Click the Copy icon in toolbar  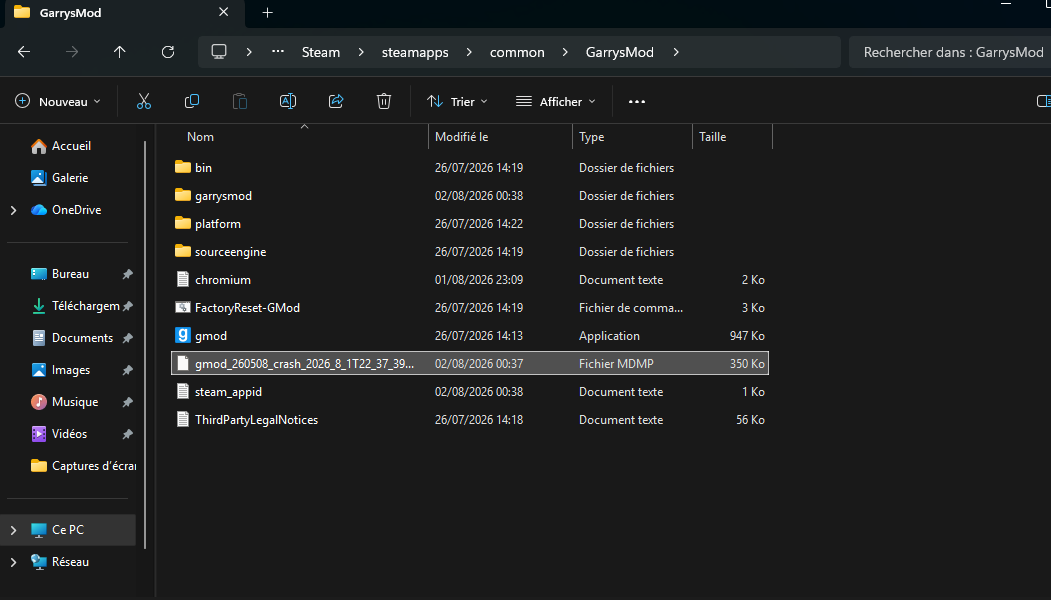click(x=192, y=101)
